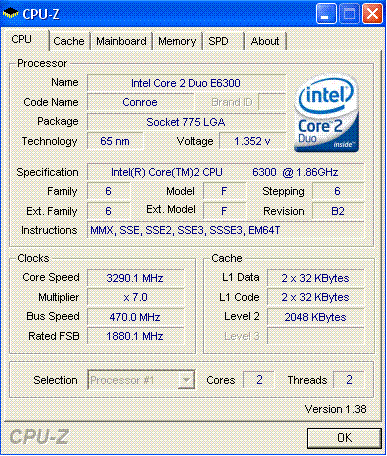Click the Specification text field
The height and width of the screenshot is (456, 387).
tap(225, 172)
